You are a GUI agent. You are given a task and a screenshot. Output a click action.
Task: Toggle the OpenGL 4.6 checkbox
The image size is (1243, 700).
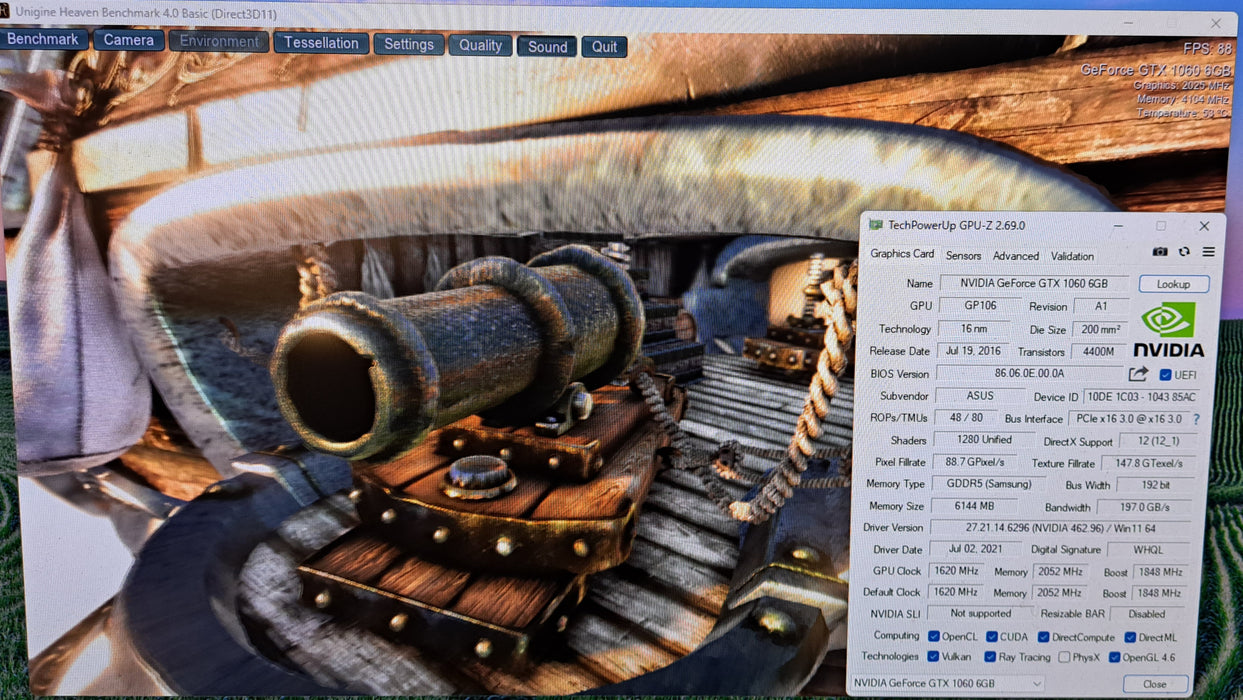click(x=1114, y=658)
